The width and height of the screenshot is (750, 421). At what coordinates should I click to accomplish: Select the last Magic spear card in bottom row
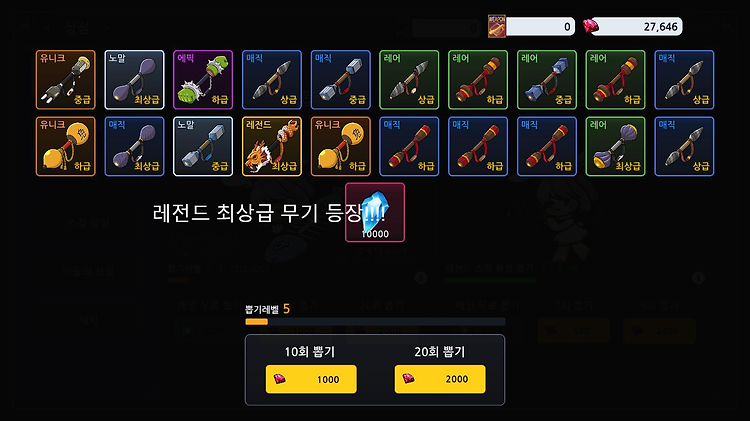coord(684,146)
